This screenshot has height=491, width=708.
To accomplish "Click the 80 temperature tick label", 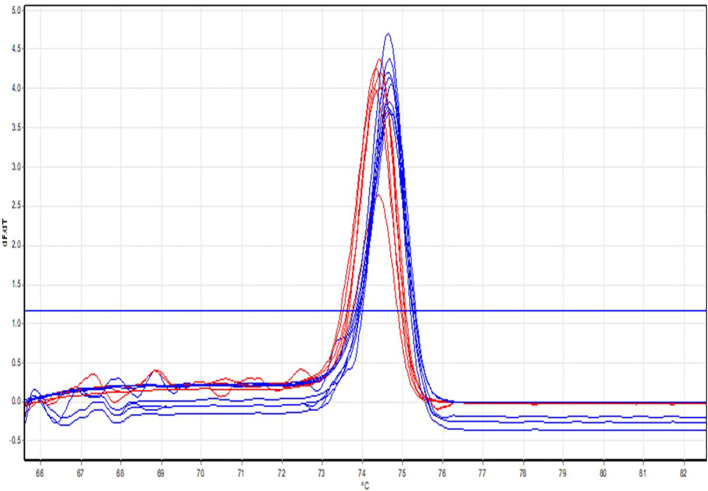I will [604, 473].
